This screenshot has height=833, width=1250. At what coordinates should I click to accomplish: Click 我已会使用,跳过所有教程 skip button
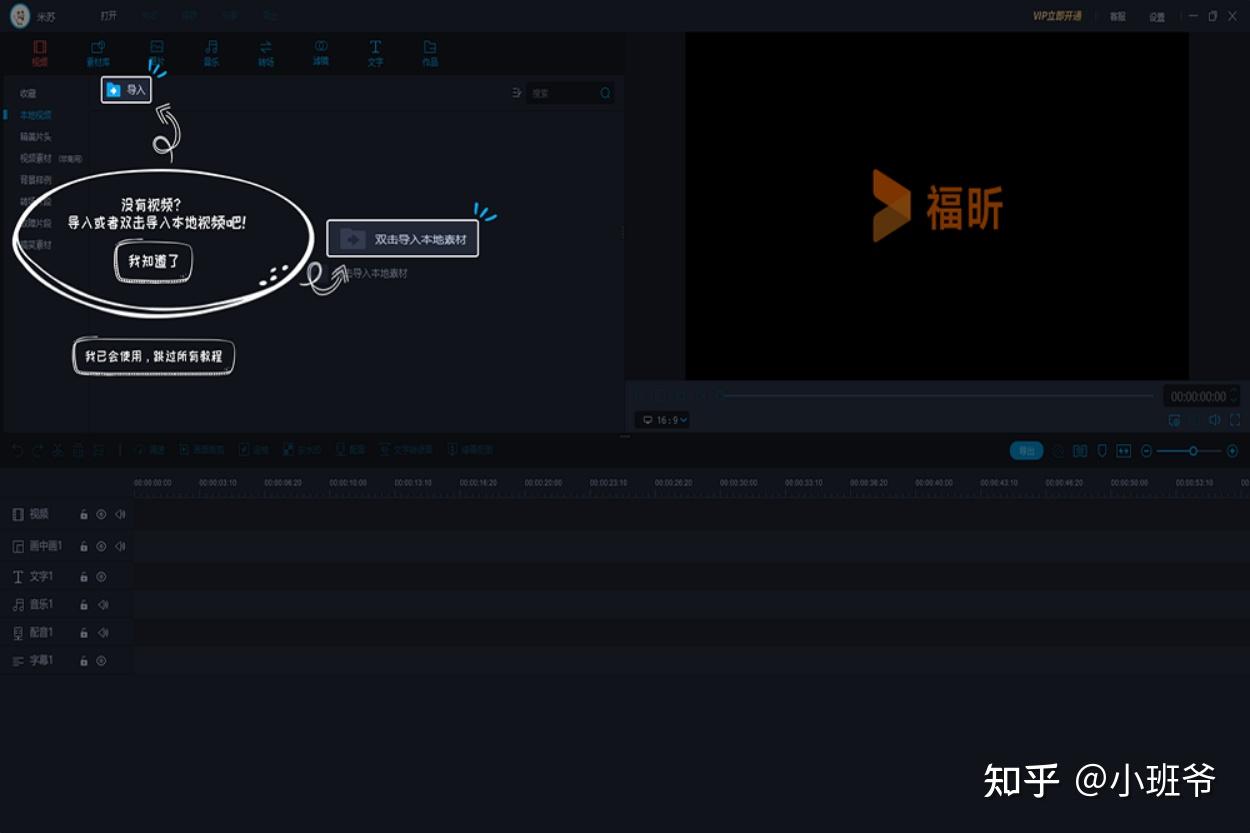[153, 356]
